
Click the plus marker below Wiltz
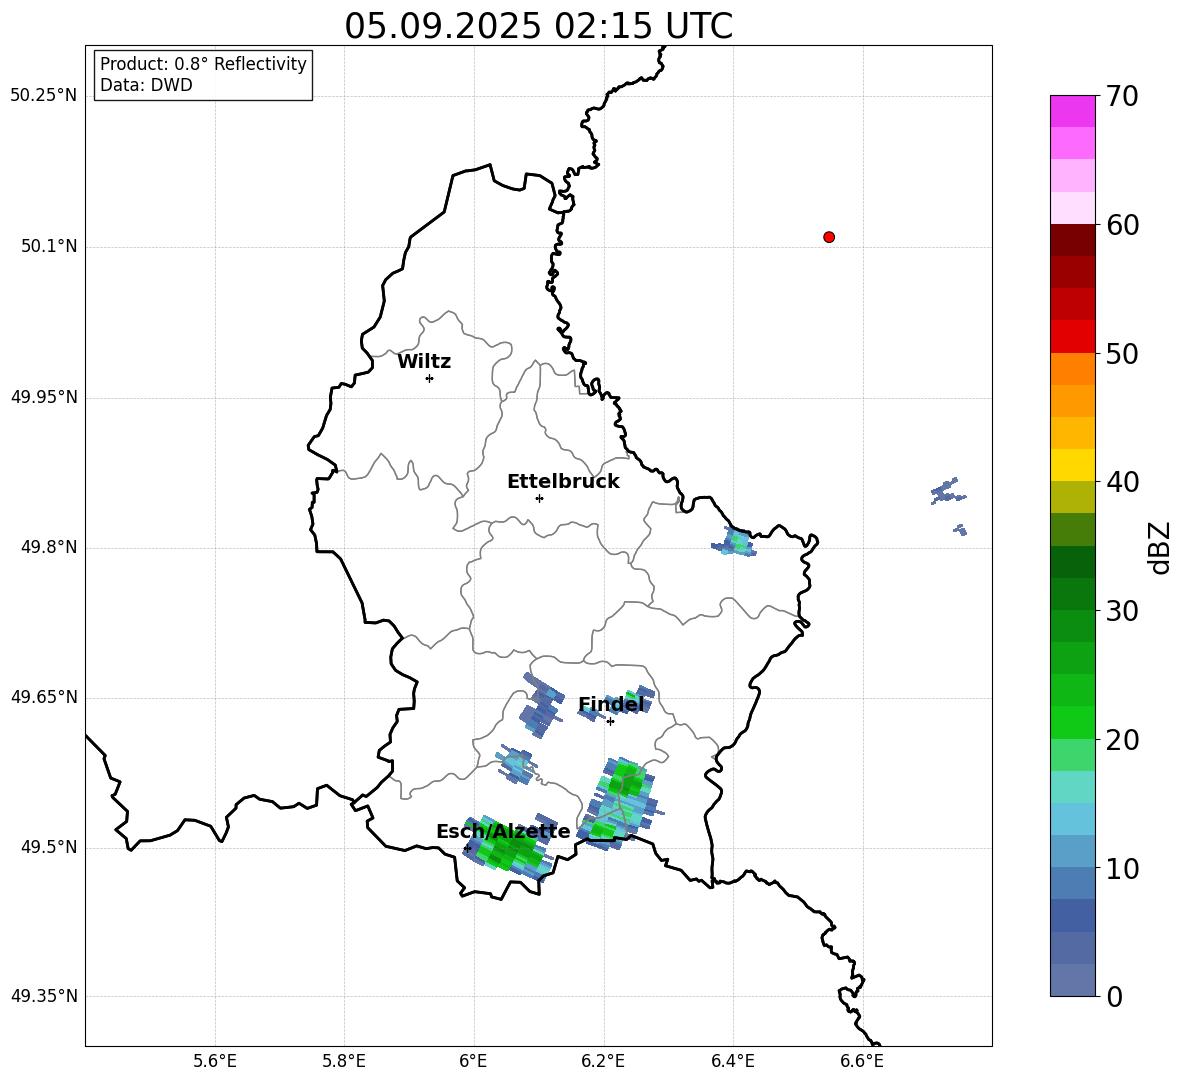[x=429, y=378]
